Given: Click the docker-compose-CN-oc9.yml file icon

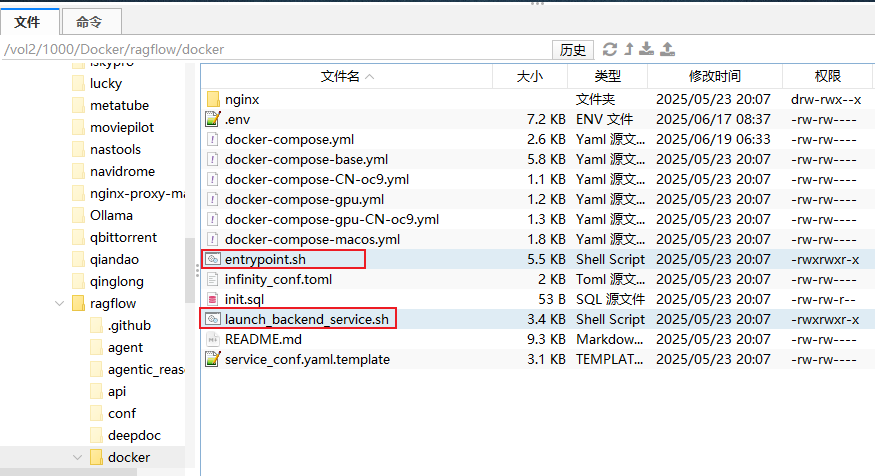Looking at the screenshot, I should (212, 179).
